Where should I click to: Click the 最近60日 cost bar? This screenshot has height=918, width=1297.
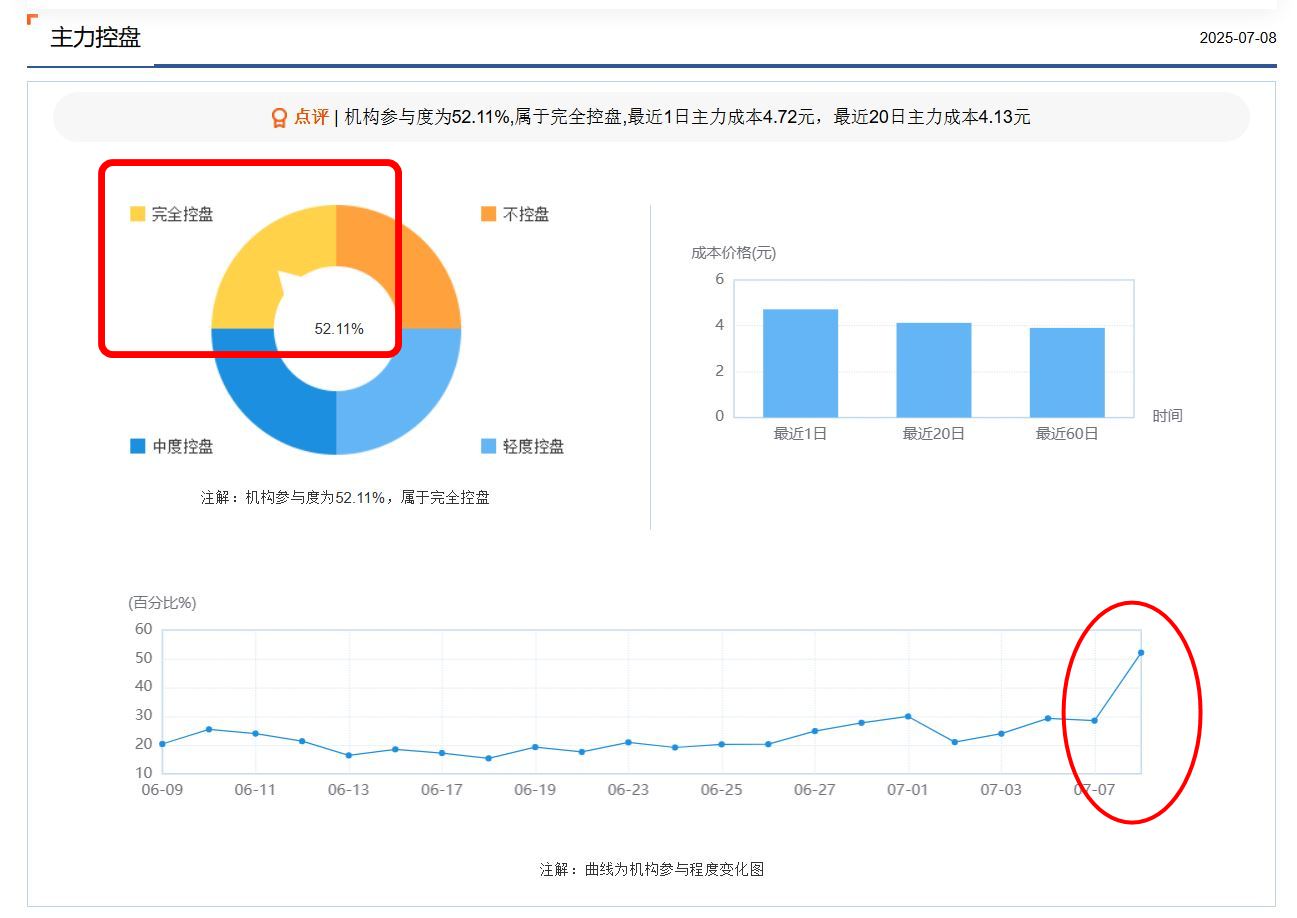[x=1067, y=372]
